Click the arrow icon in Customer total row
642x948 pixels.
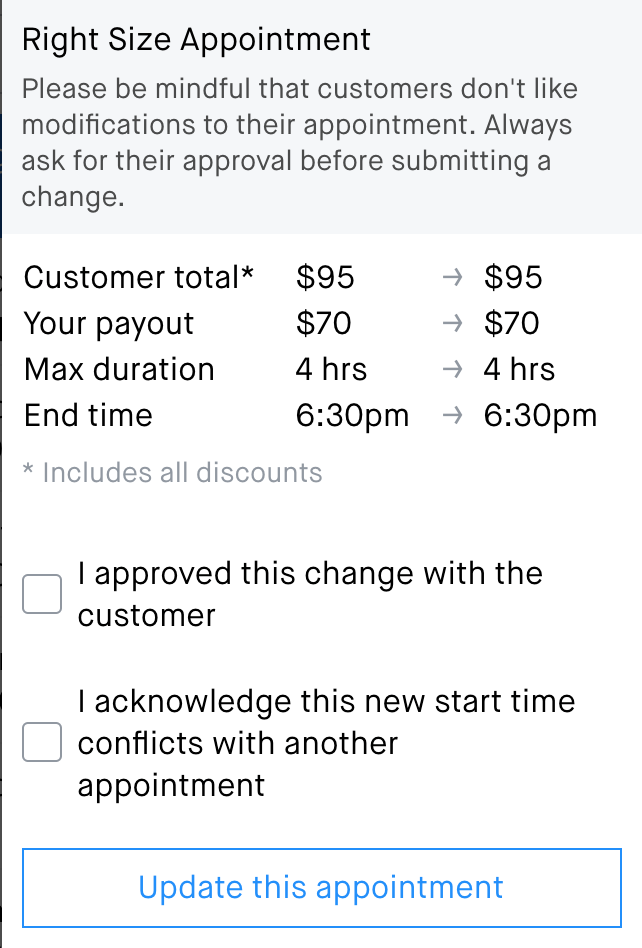tap(453, 278)
